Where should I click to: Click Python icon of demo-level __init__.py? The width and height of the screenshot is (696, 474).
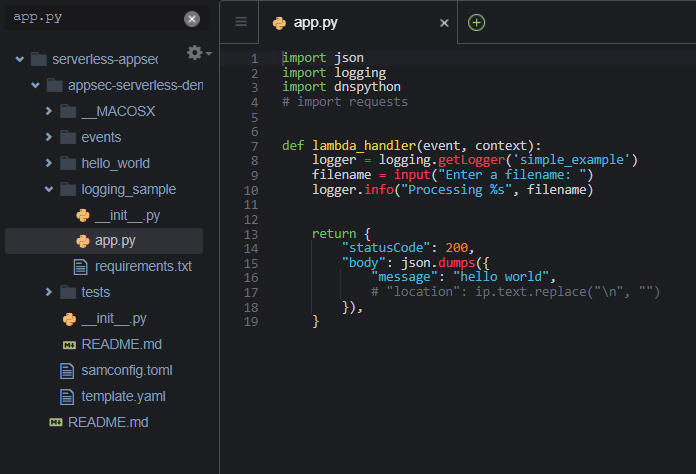[69, 319]
